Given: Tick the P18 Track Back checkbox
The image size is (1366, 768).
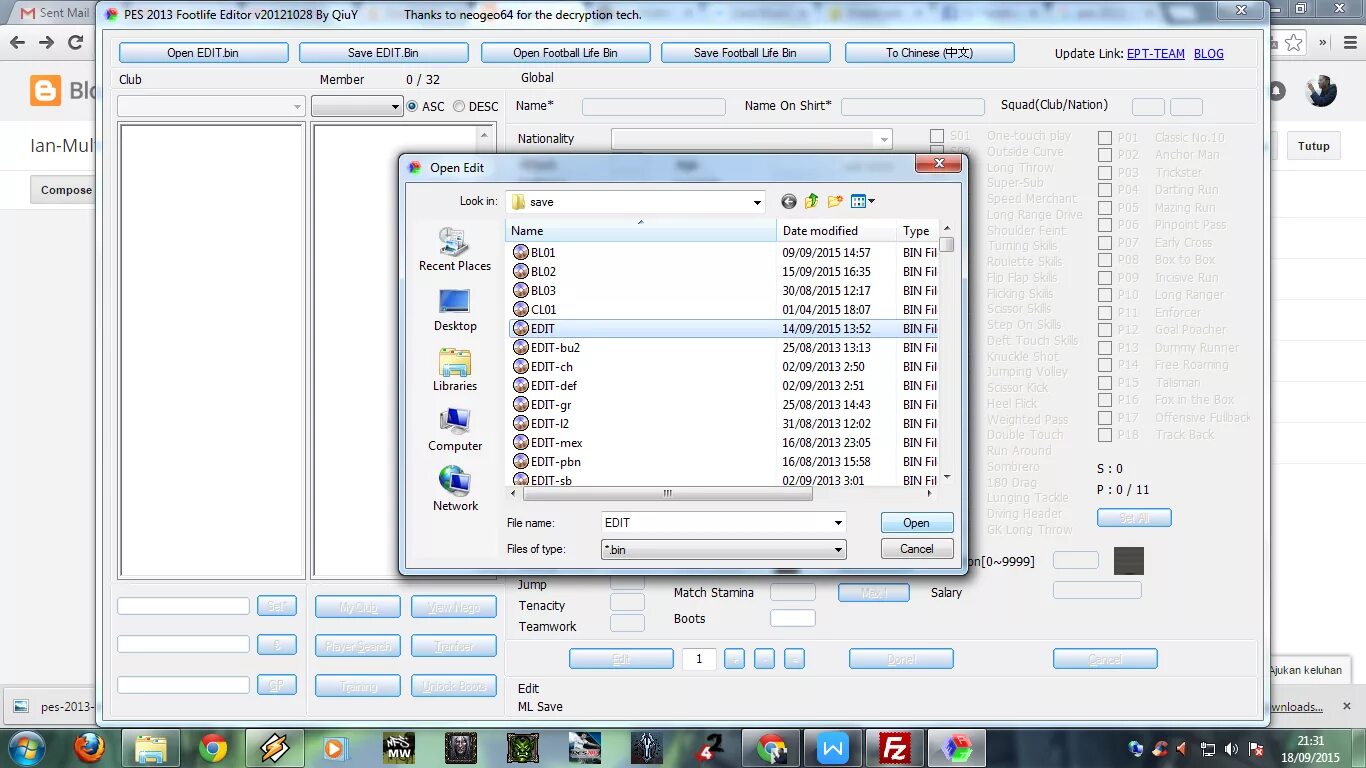Looking at the screenshot, I should coord(1105,435).
